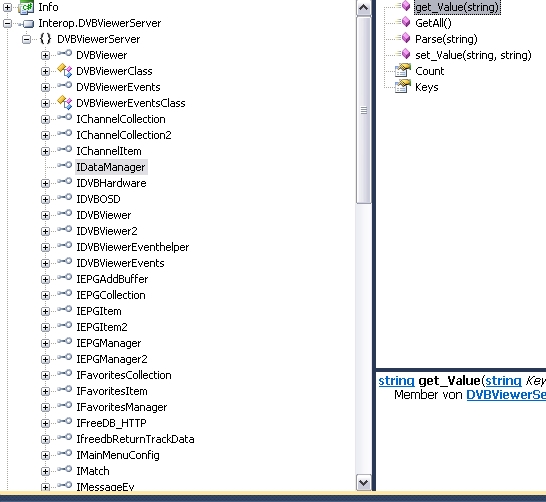
Task: Expand the DVBViewerClass node
Action: [45, 71]
